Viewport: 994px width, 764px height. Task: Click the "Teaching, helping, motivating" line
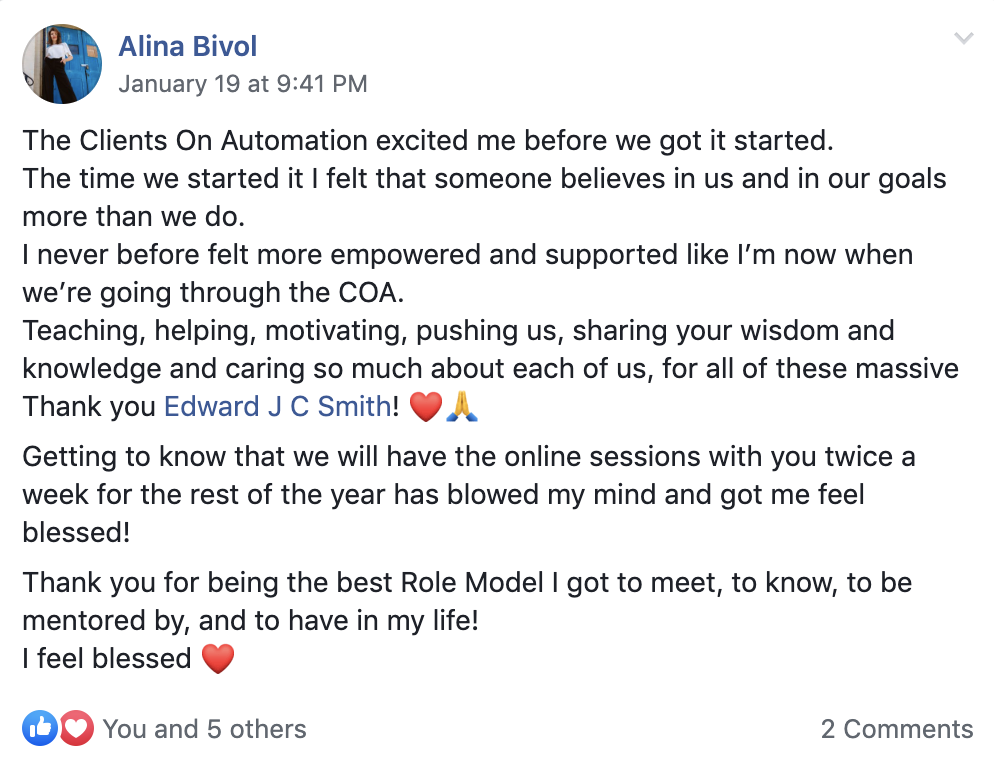(x=458, y=330)
